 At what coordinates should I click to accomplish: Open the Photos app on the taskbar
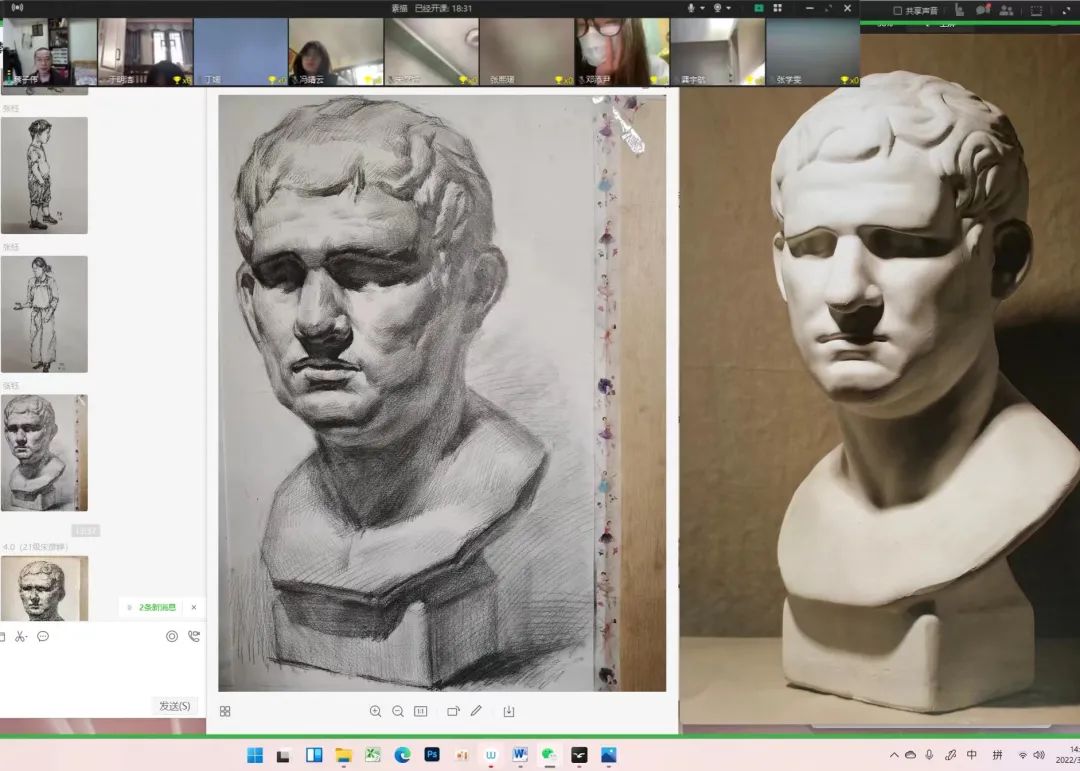608,755
